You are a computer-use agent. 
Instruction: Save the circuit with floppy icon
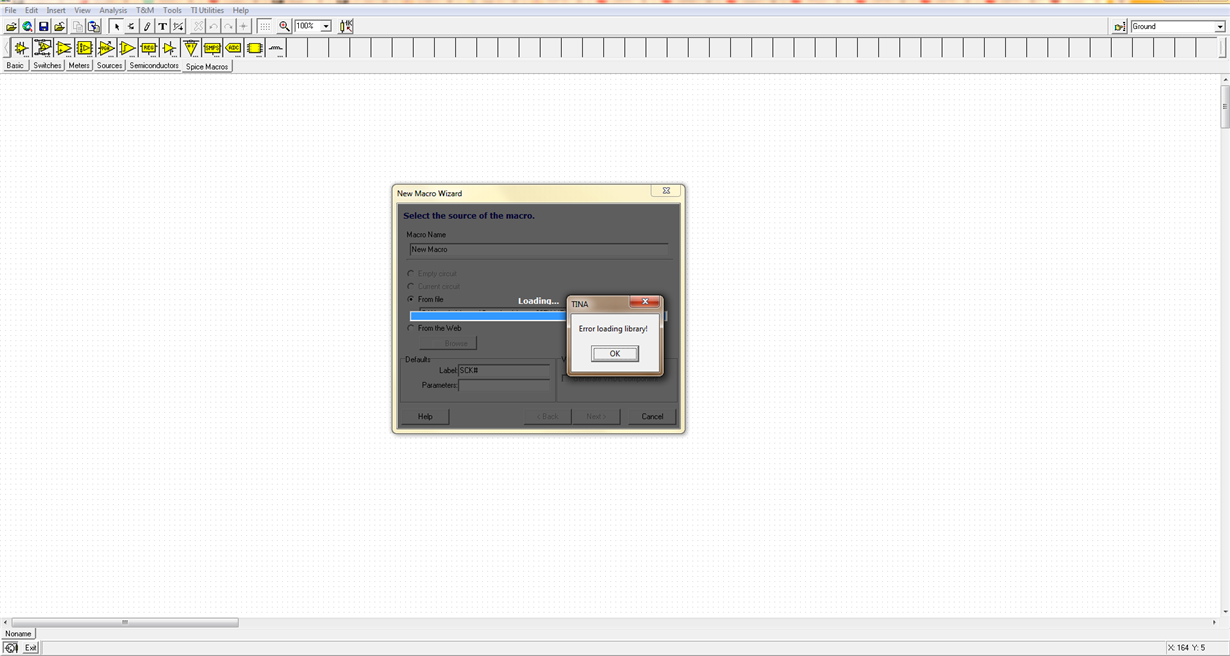[43, 27]
